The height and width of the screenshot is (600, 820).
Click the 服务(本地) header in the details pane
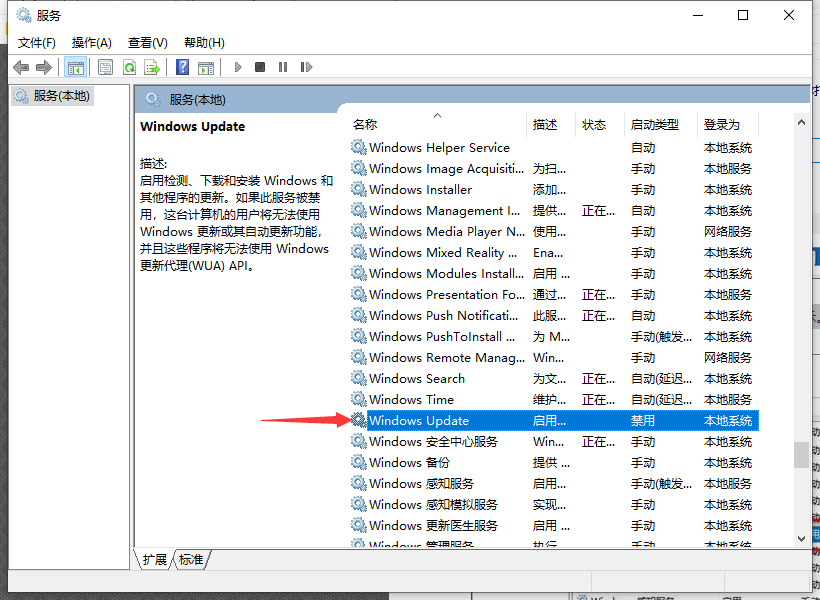coord(198,99)
